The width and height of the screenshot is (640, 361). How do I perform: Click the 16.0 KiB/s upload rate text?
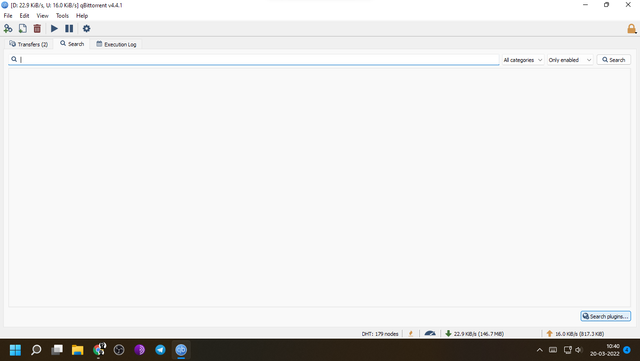click(579, 334)
